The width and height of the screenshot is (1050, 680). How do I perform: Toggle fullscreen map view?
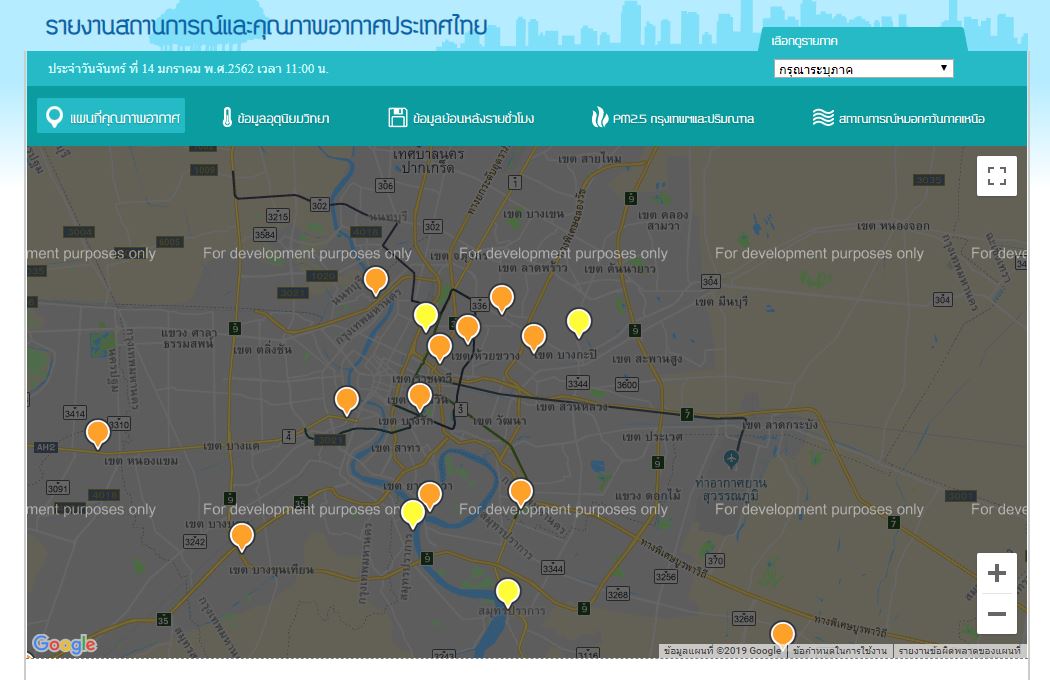pyautogui.click(x=996, y=176)
